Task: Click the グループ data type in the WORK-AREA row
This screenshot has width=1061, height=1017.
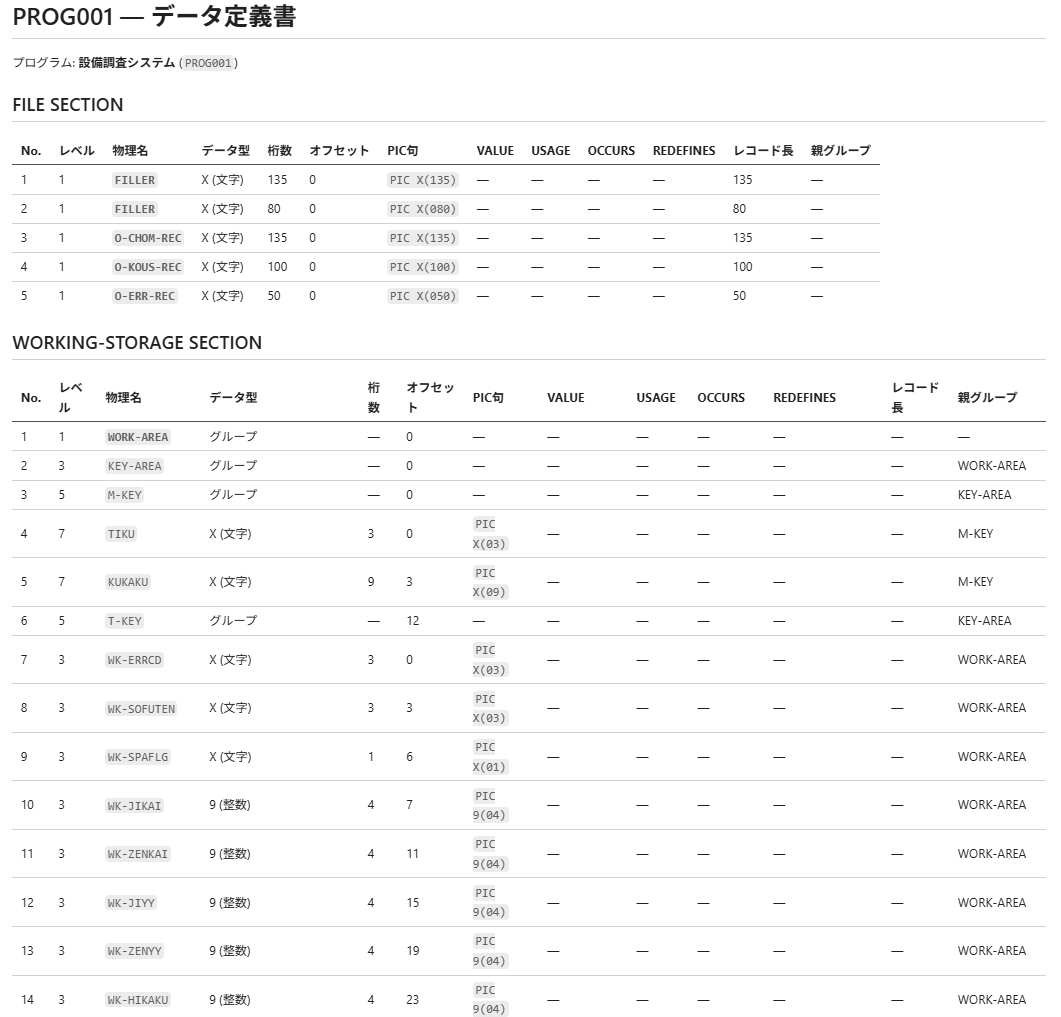Action: (x=233, y=436)
